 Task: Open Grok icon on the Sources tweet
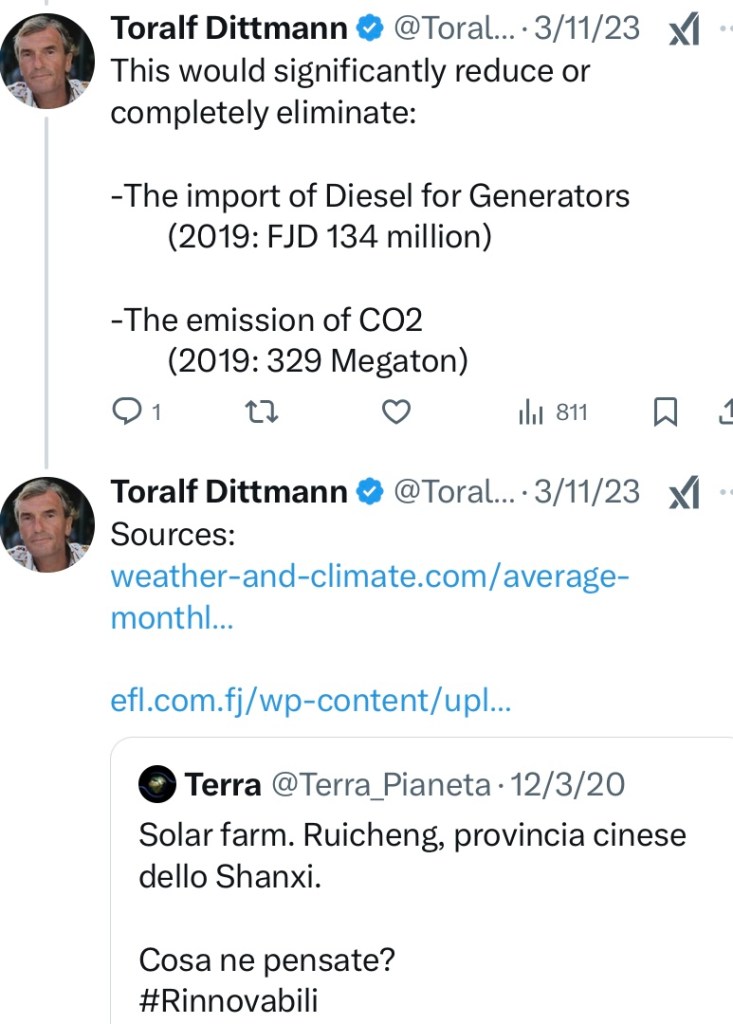click(x=683, y=492)
